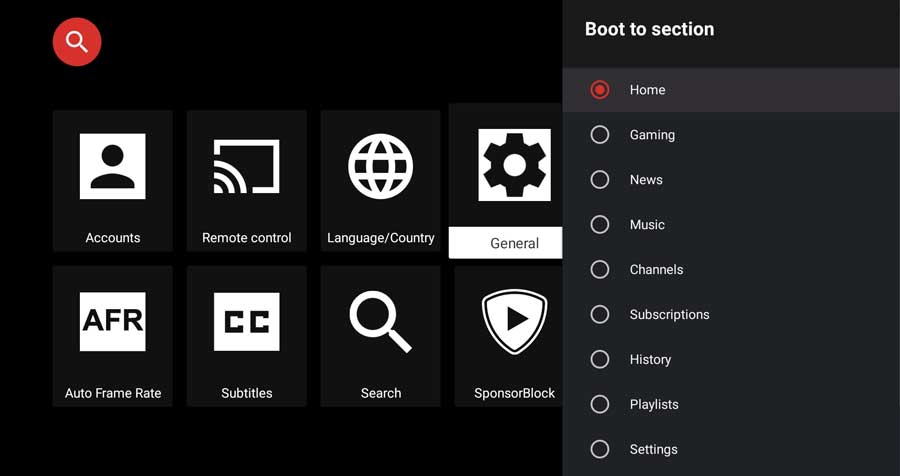Click the Boot to section header
The width and height of the screenshot is (900, 476).
click(649, 29)
